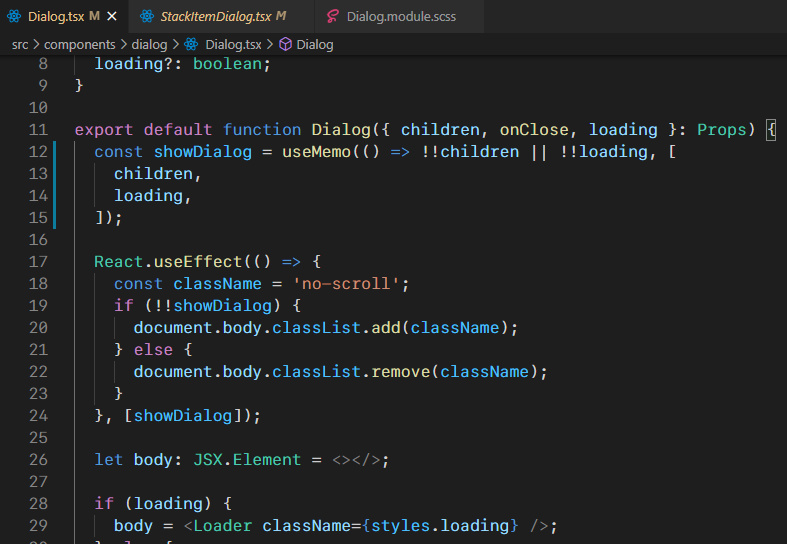
Task: Click React icon on Dialog.tsx tab
Action: pyautogui.click(x=14, y=17)
